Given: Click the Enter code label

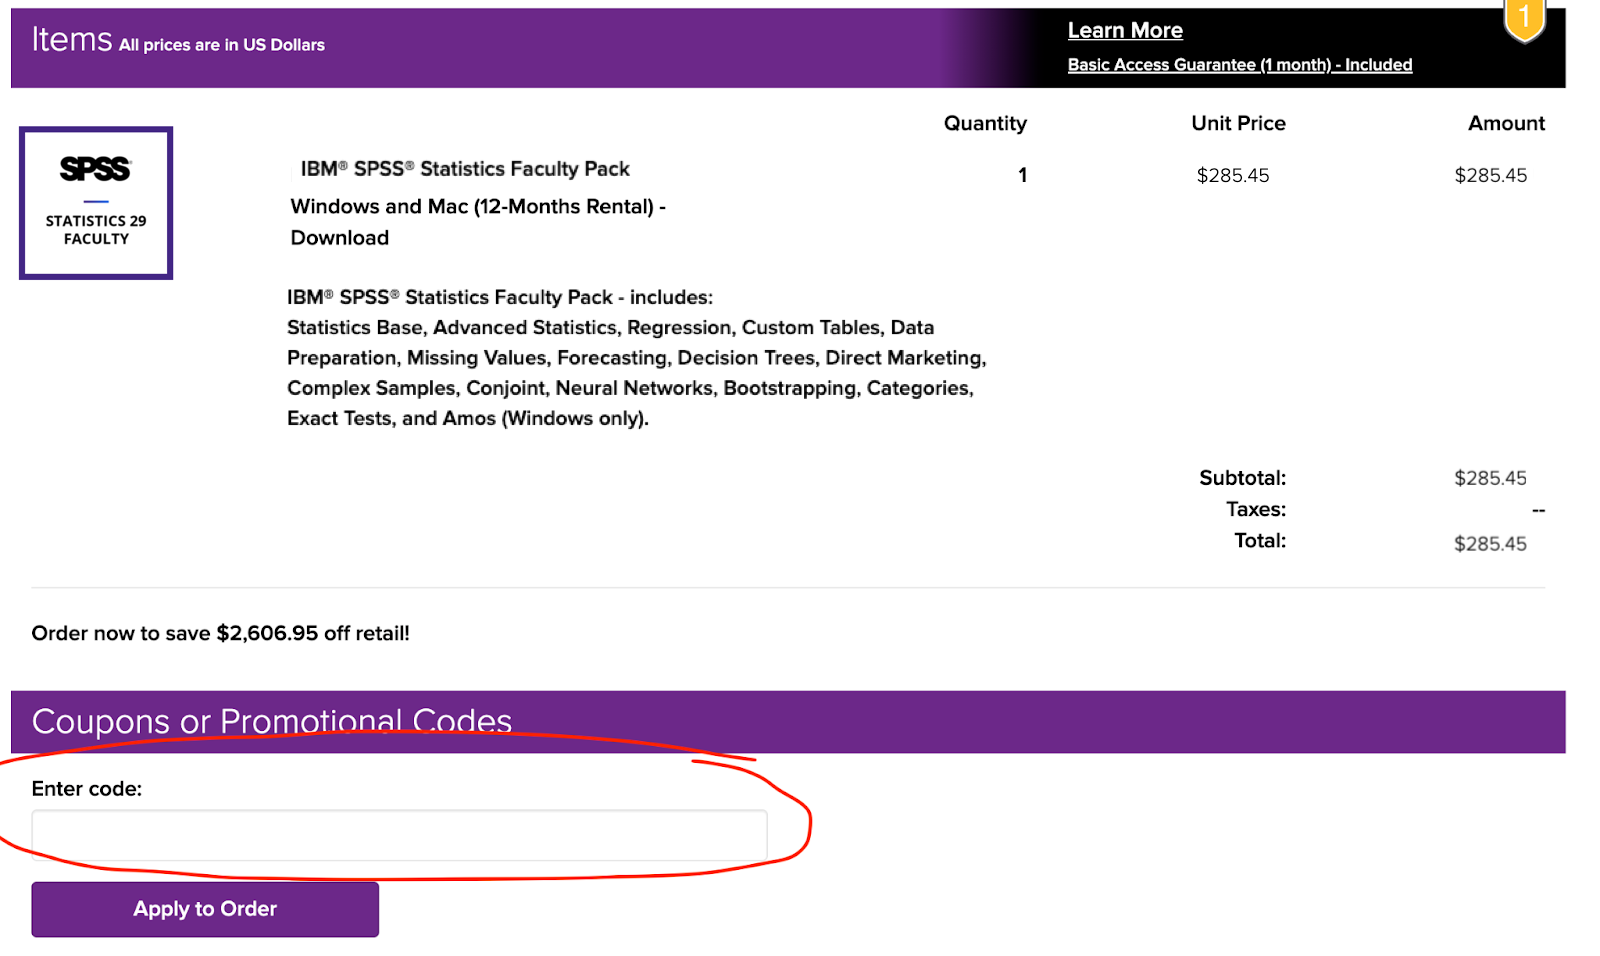Looking at the screenshot, I should click(87, 789).
